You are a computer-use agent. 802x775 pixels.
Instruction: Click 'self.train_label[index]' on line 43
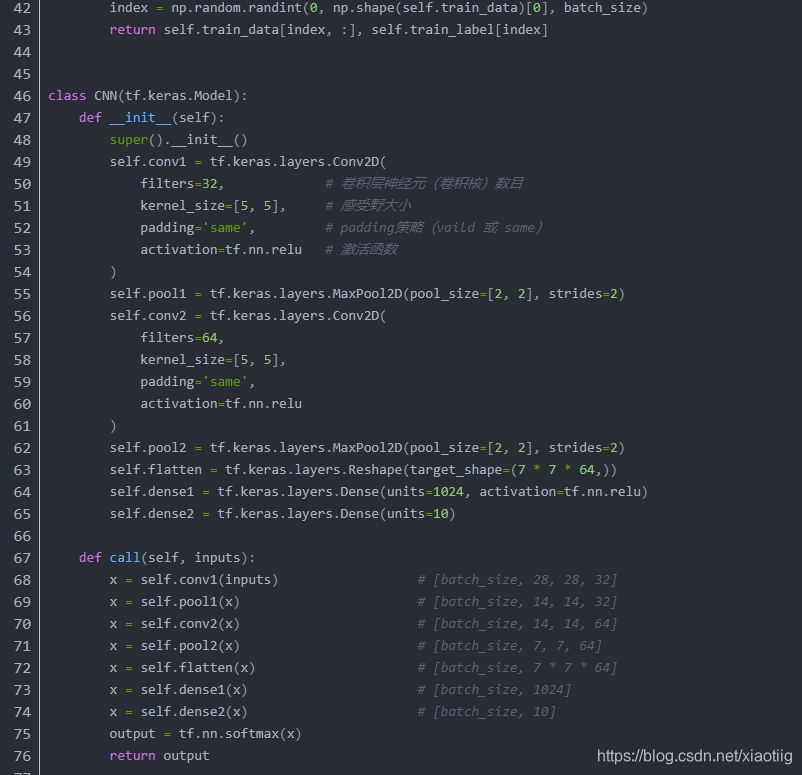[460, 30]
